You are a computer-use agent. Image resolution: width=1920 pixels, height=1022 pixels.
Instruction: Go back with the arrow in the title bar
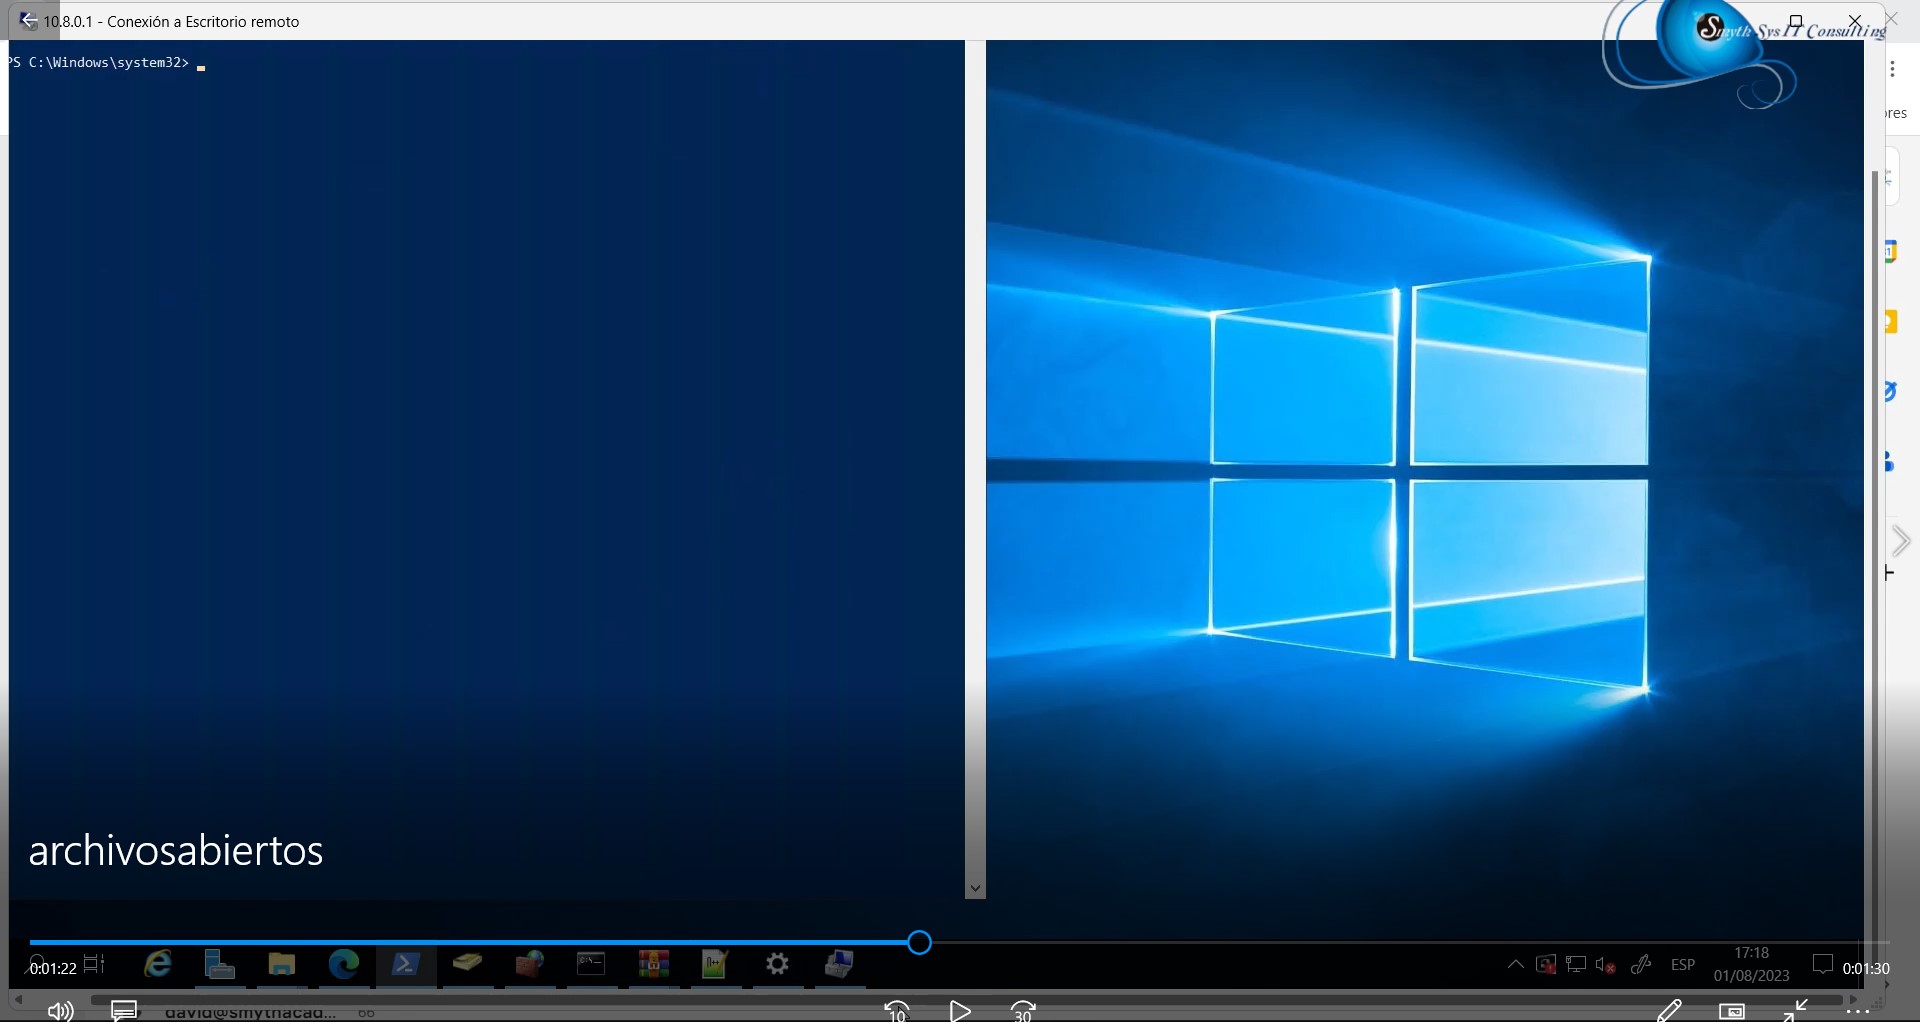[x=29, y=20]
